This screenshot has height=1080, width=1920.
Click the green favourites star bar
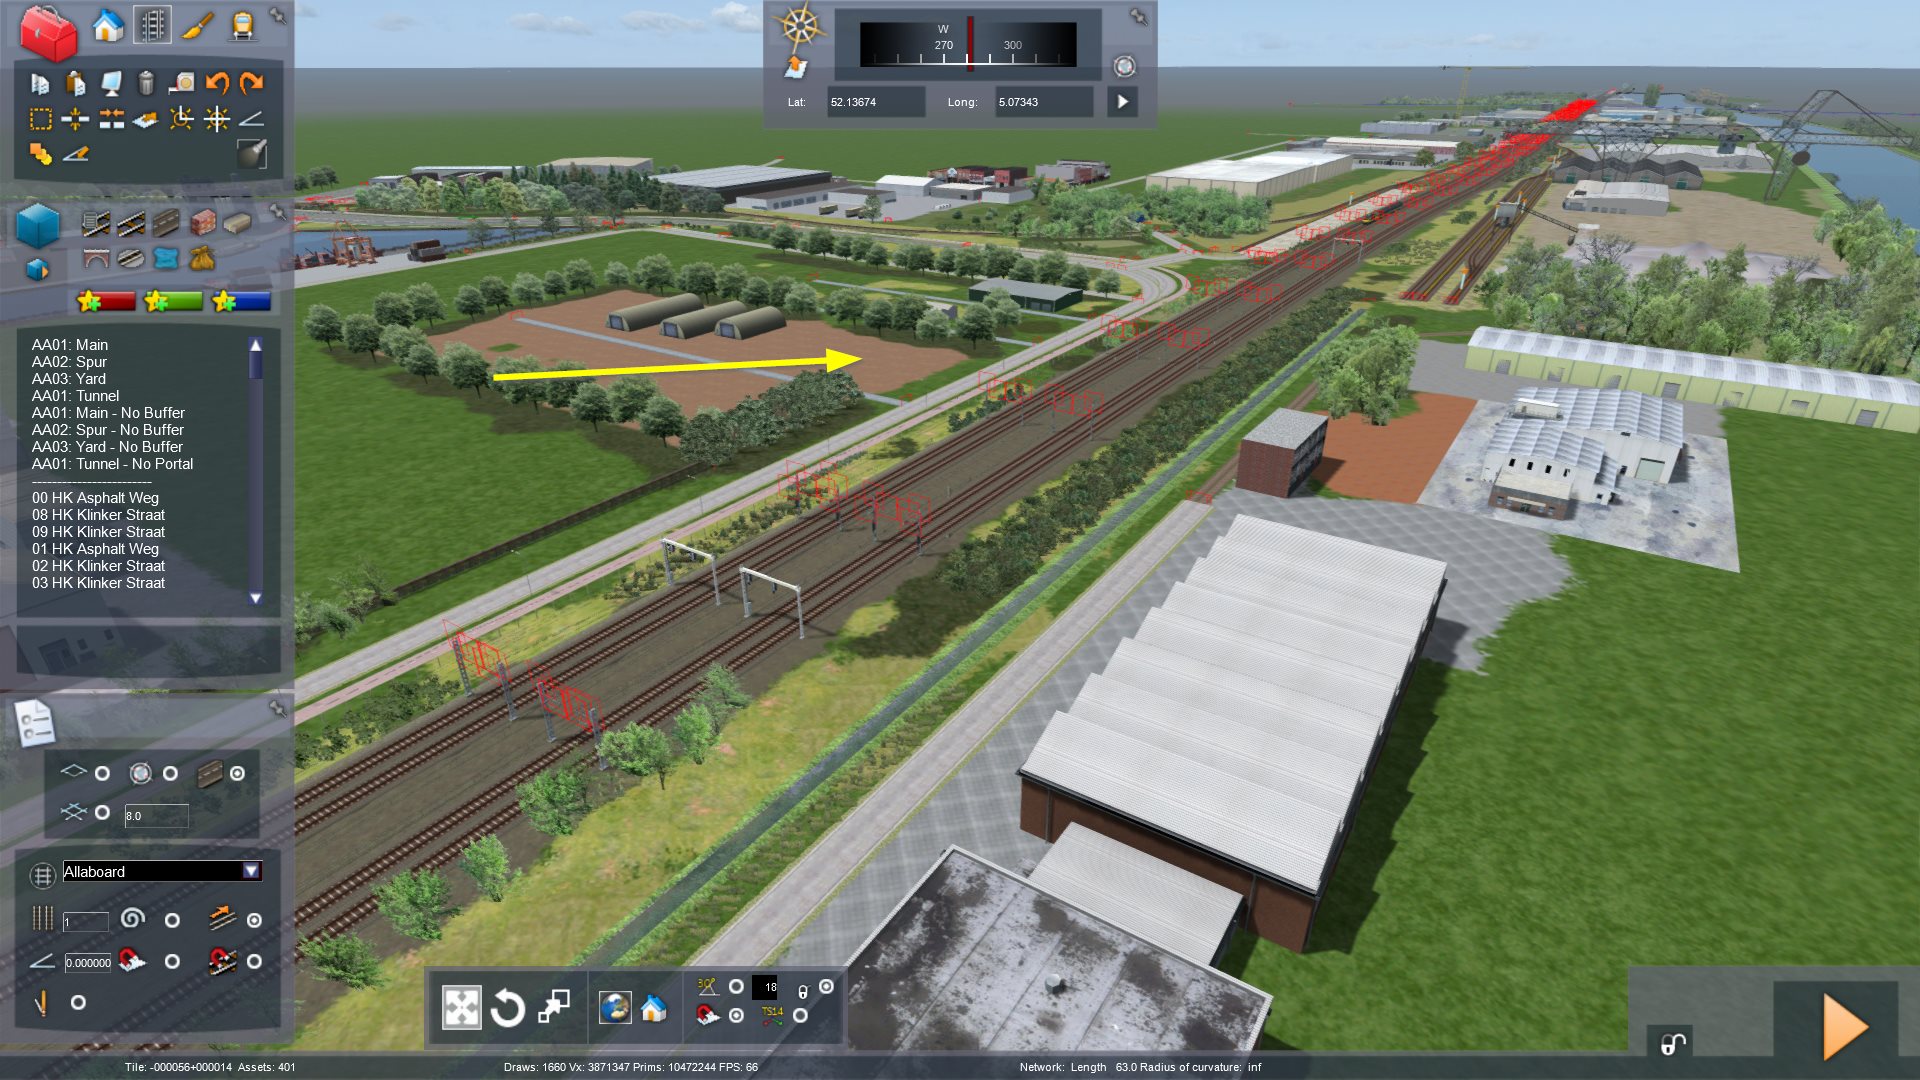pos(173,301)
